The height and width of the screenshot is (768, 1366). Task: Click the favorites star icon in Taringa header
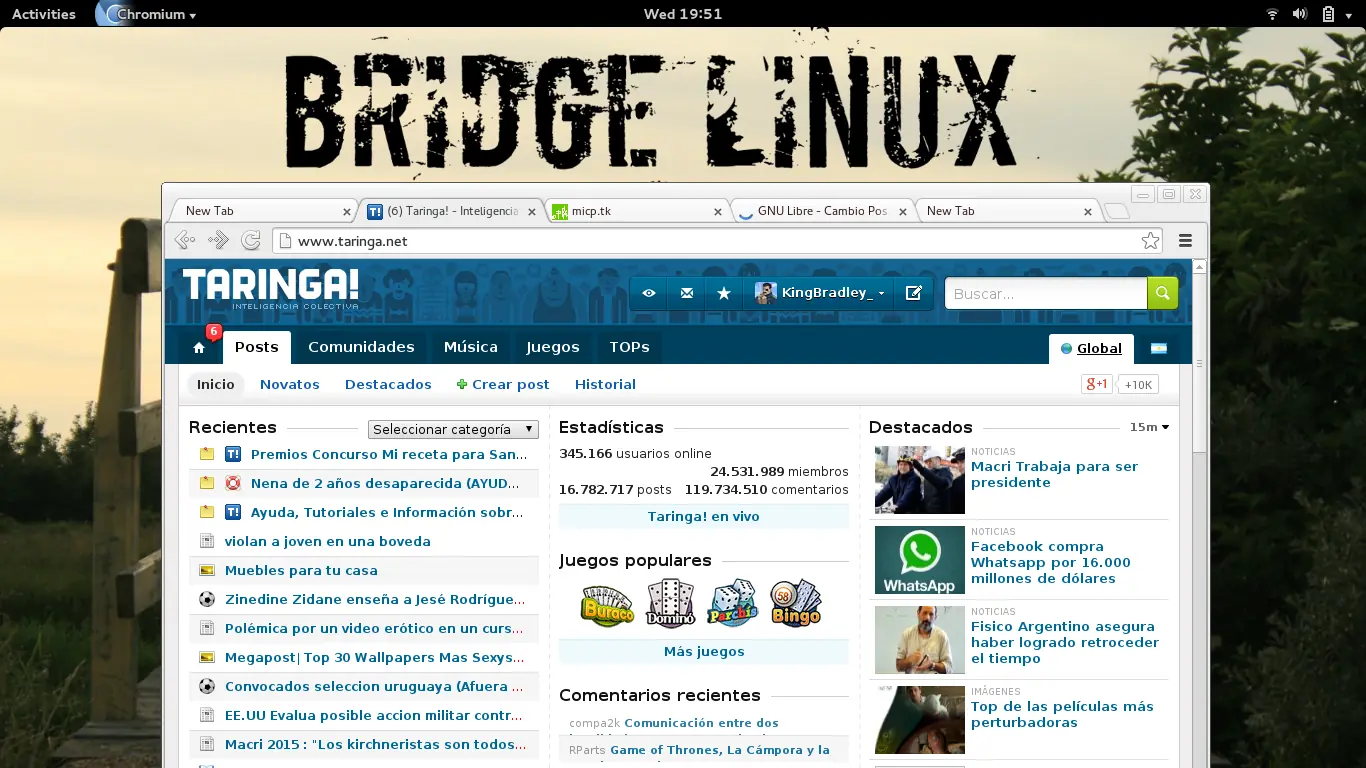[x=724, y=293]
